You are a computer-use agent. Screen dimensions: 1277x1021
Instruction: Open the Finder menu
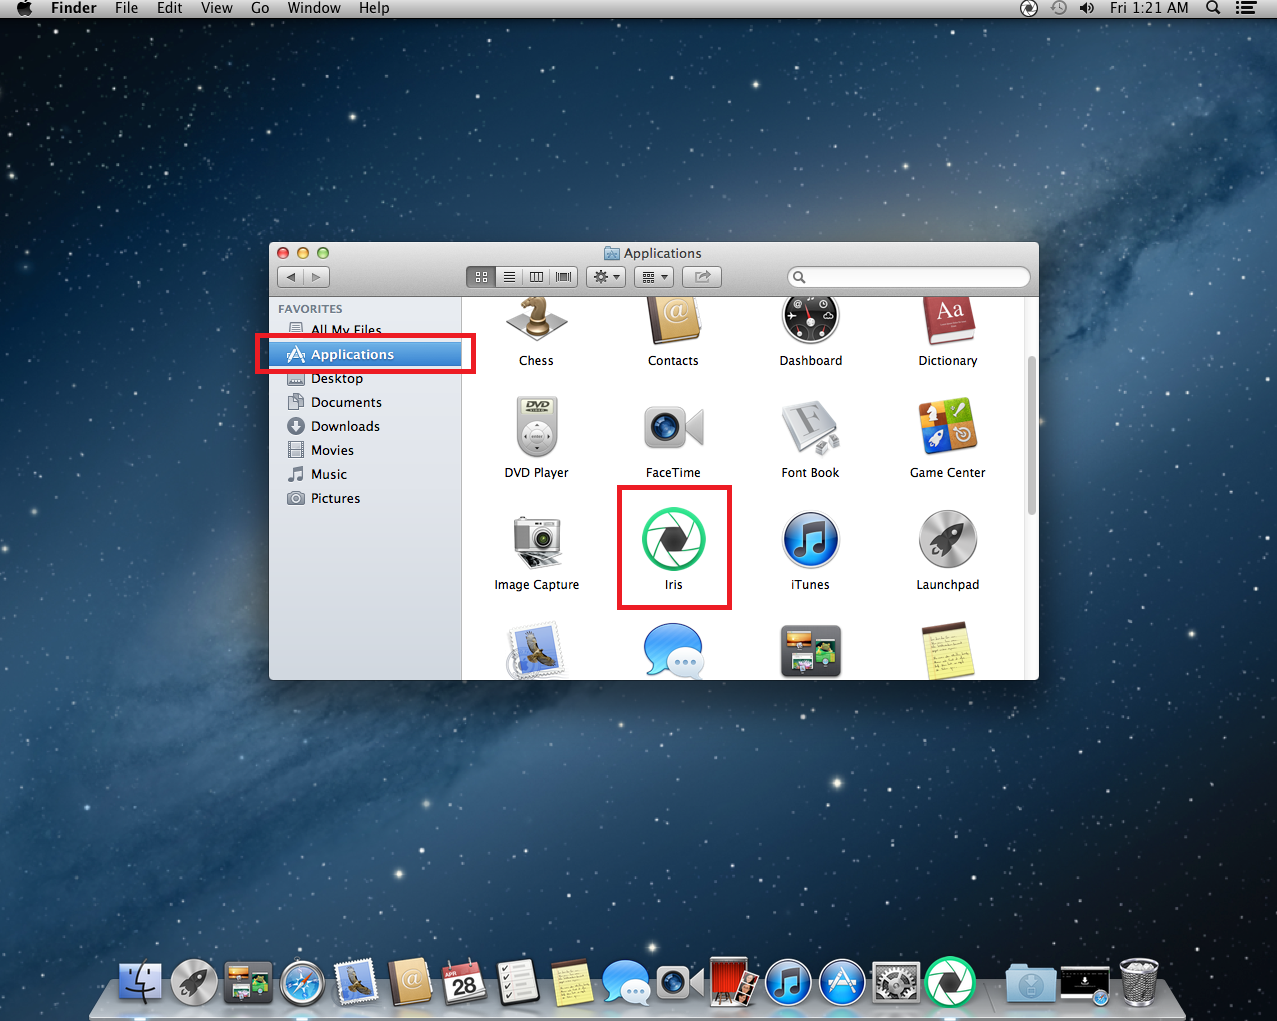[x=73, y=8]
